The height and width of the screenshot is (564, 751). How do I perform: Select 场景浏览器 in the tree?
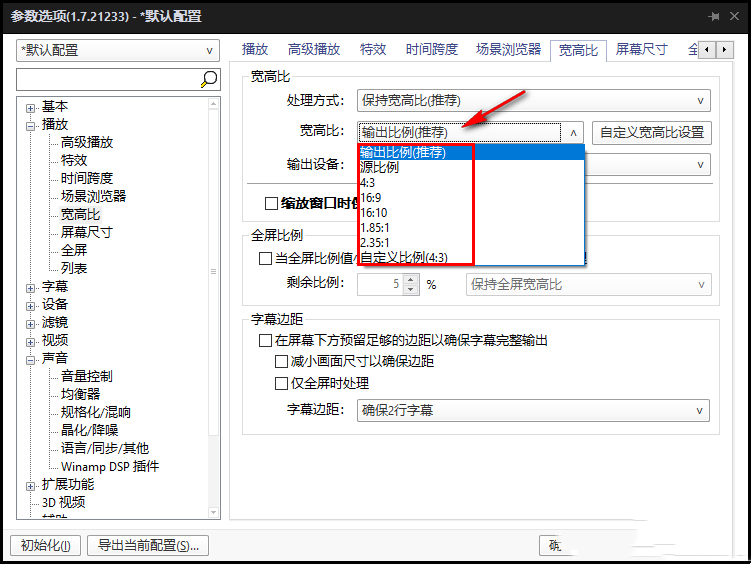coord(93,196)
